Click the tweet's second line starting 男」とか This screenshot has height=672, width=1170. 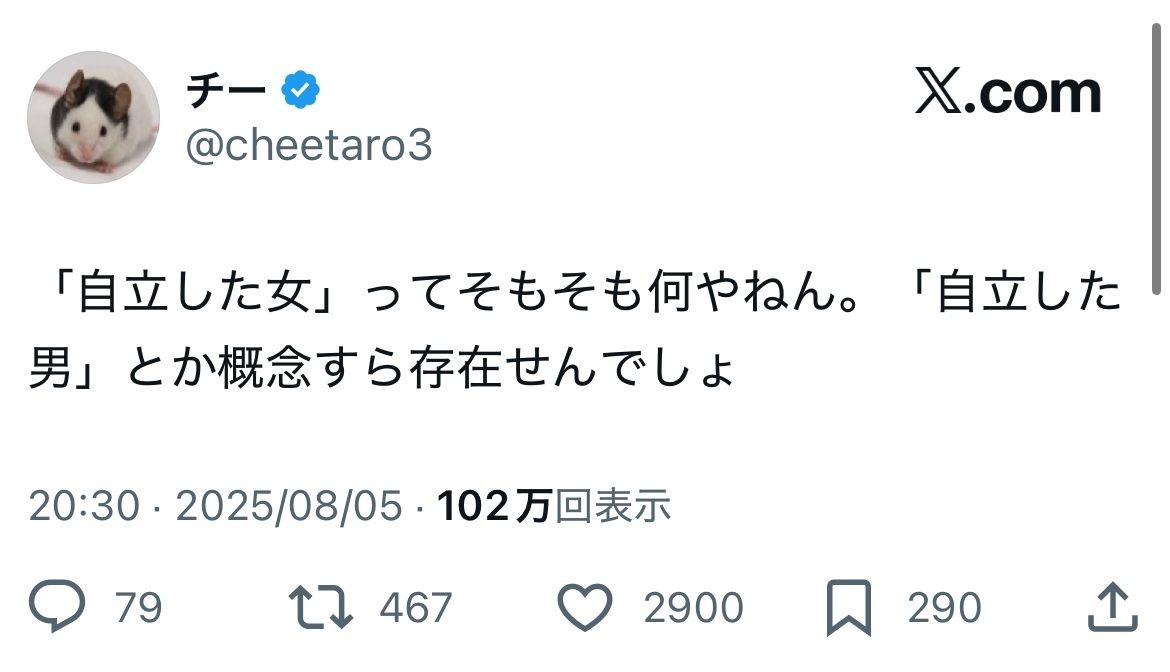[x=382, y=370]
